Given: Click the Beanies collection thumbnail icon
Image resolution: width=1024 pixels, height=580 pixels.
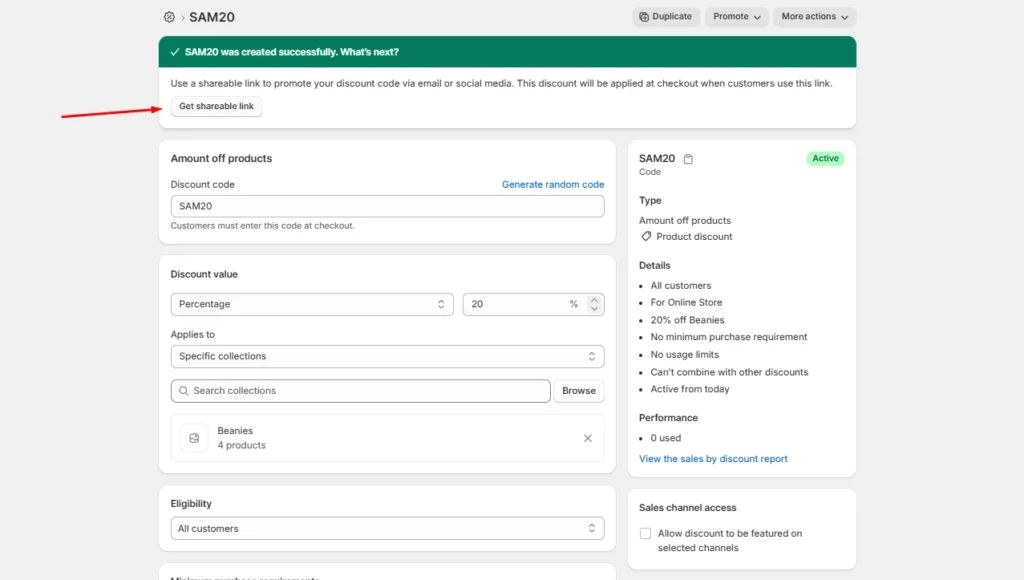Looking at the screenshot, I should 194,438.
